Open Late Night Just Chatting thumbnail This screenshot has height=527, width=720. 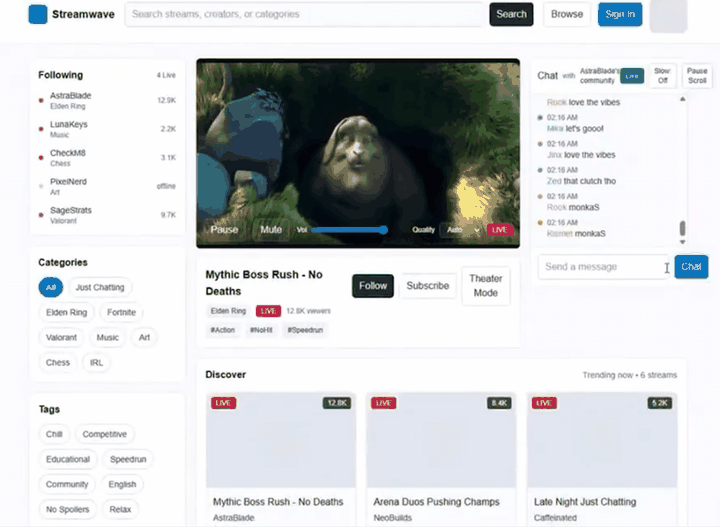point(602,440)
